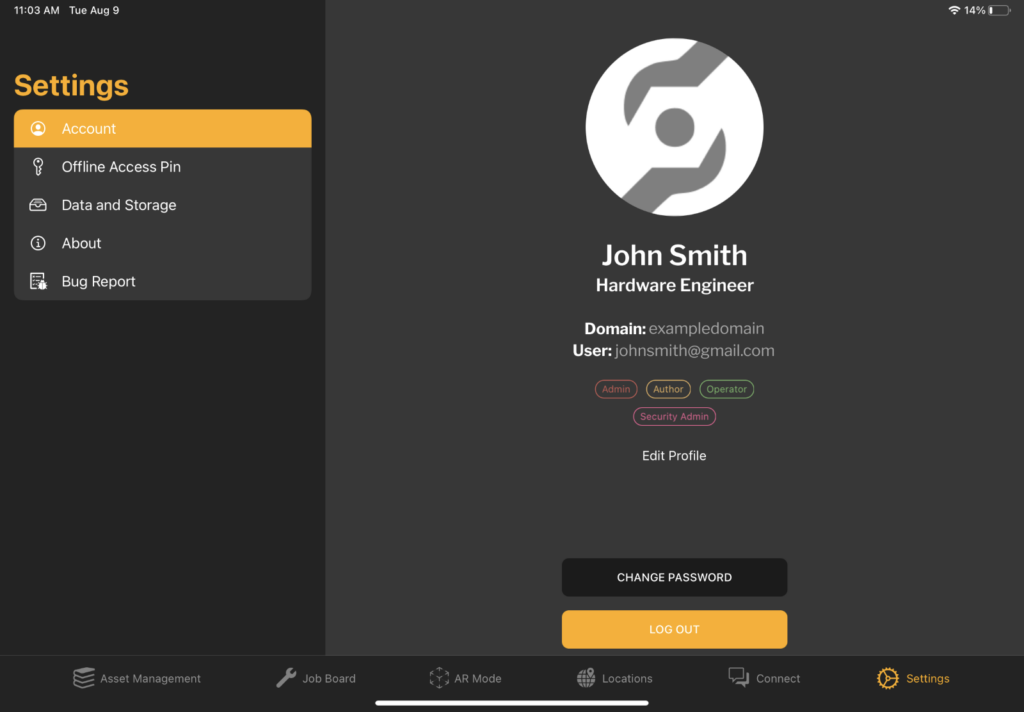Click the 11:03 AM clock text
This screenshot has height=712, width=1024.
pos(37,10)
